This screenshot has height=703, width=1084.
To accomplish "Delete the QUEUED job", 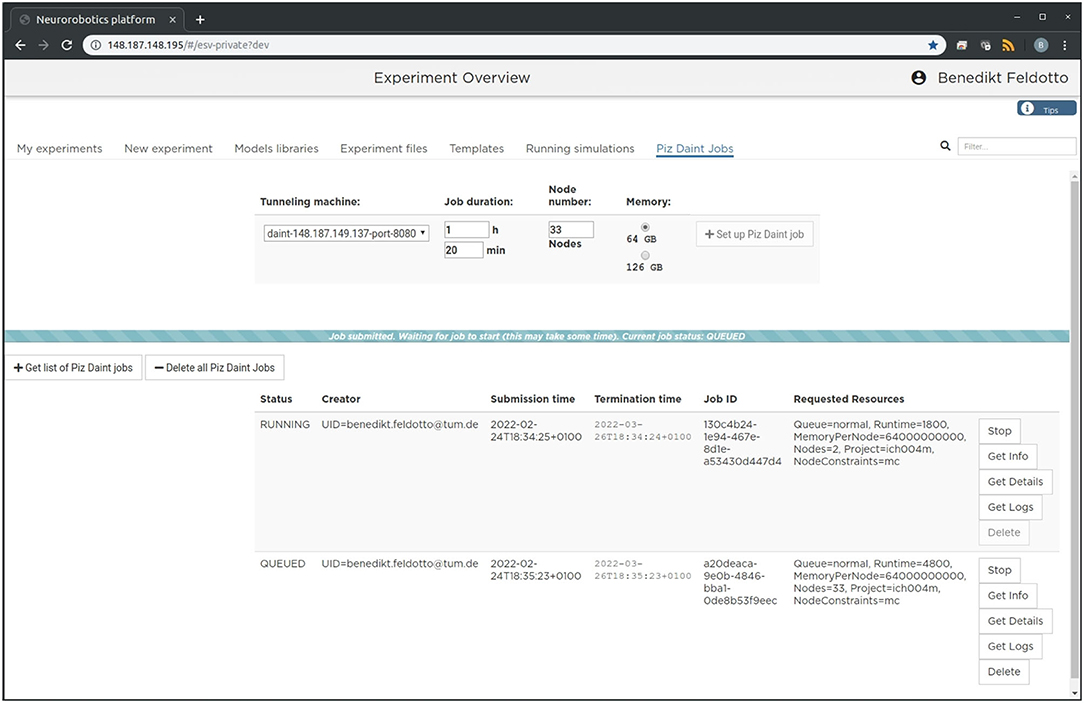I will tap(1004, 672).
